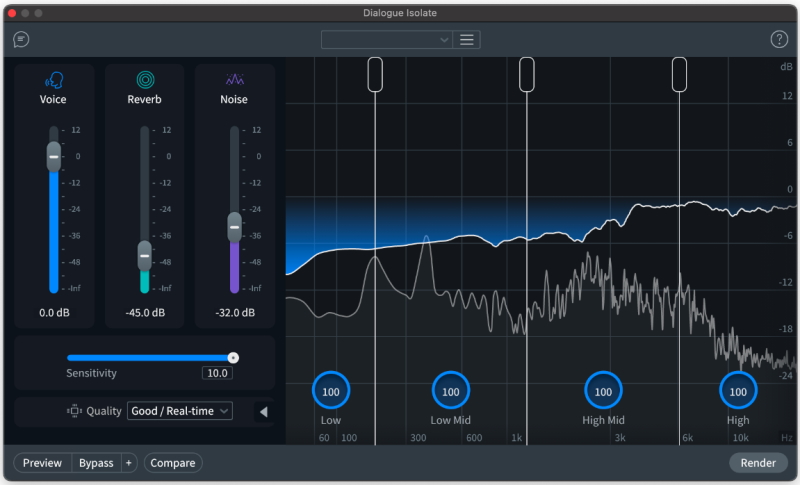The image size is (800, 485).
Task: Click the Quality chip icon
Action: pos(74,411)
